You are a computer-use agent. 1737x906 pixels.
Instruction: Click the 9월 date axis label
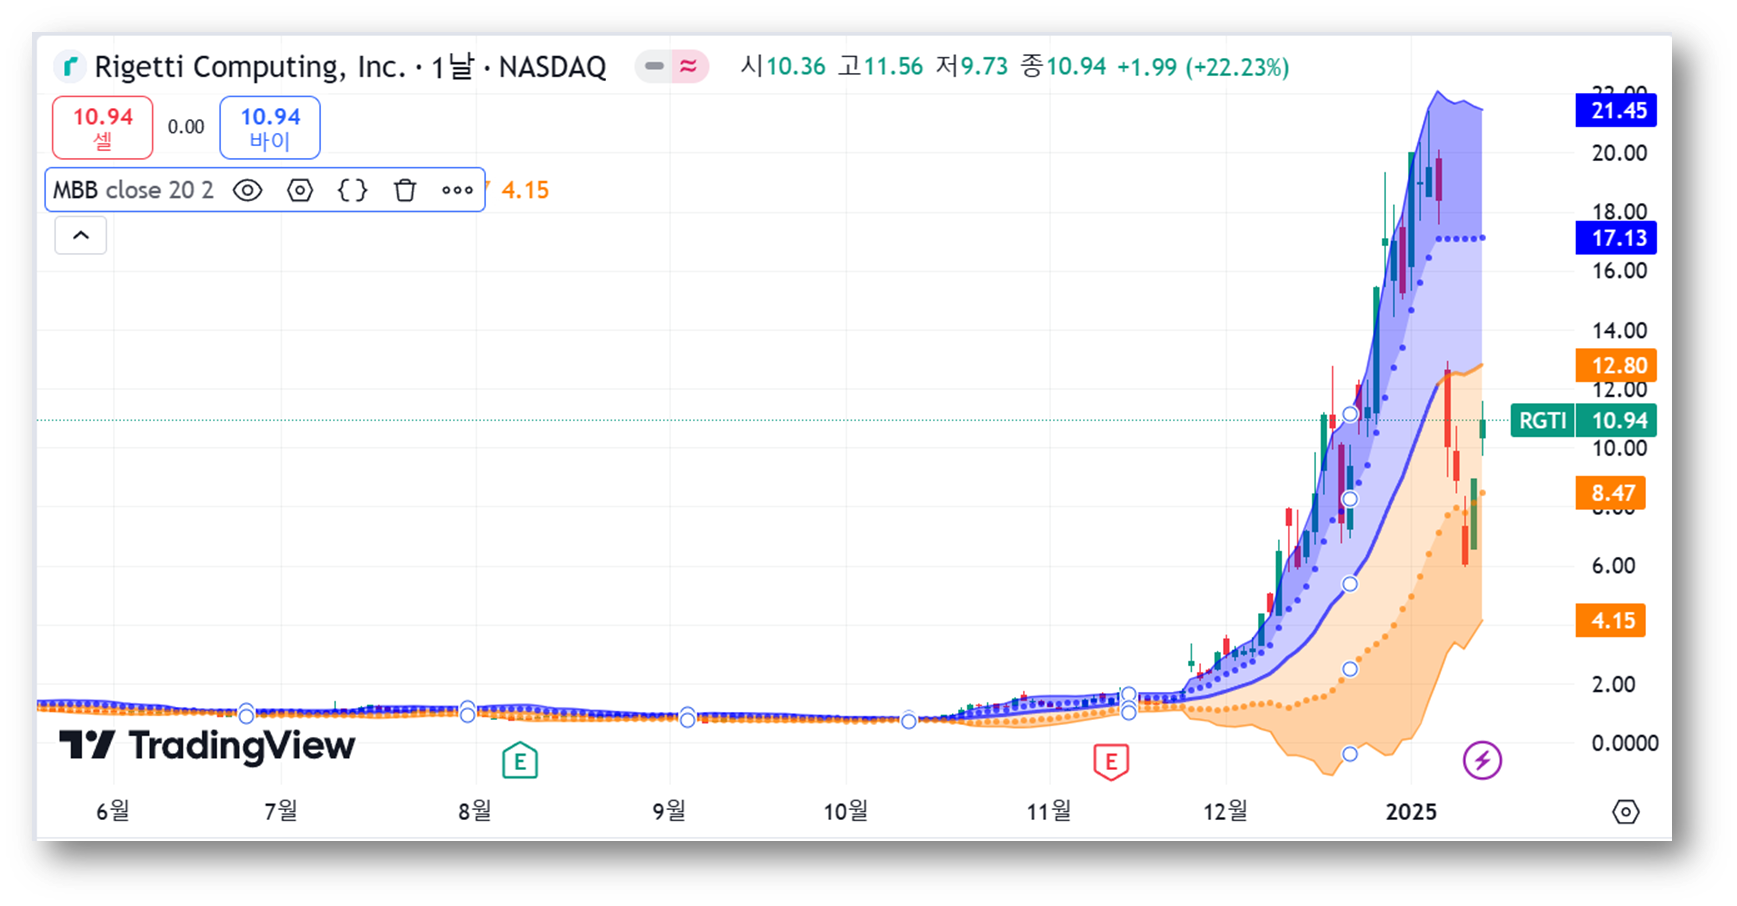(669, 811)
